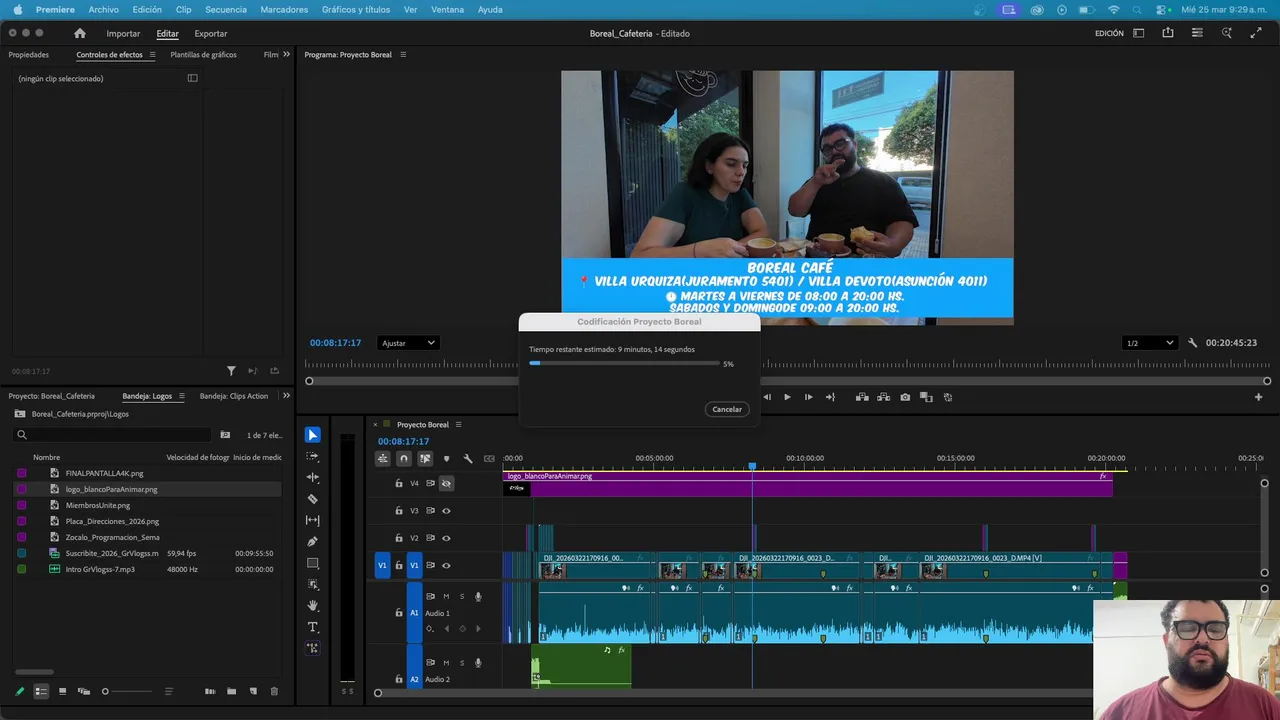Click the Export Frame camera icon
This screenshot has height=720, width=1280.
pos(905,397)
